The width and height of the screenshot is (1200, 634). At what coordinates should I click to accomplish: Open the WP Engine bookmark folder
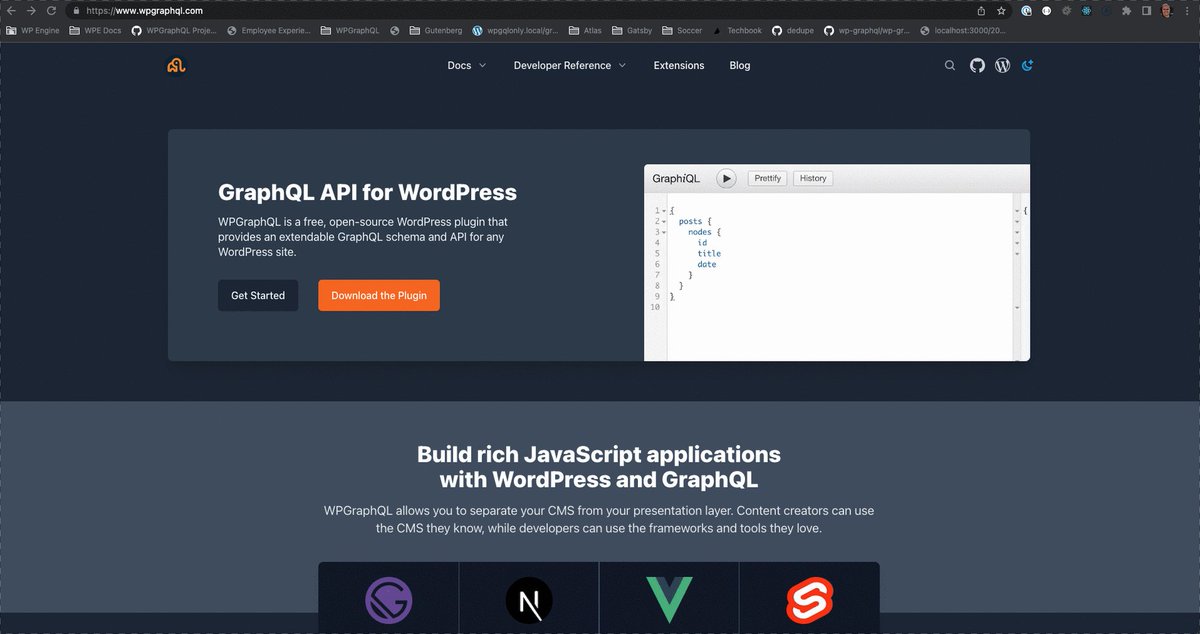[x=33, y=30]
